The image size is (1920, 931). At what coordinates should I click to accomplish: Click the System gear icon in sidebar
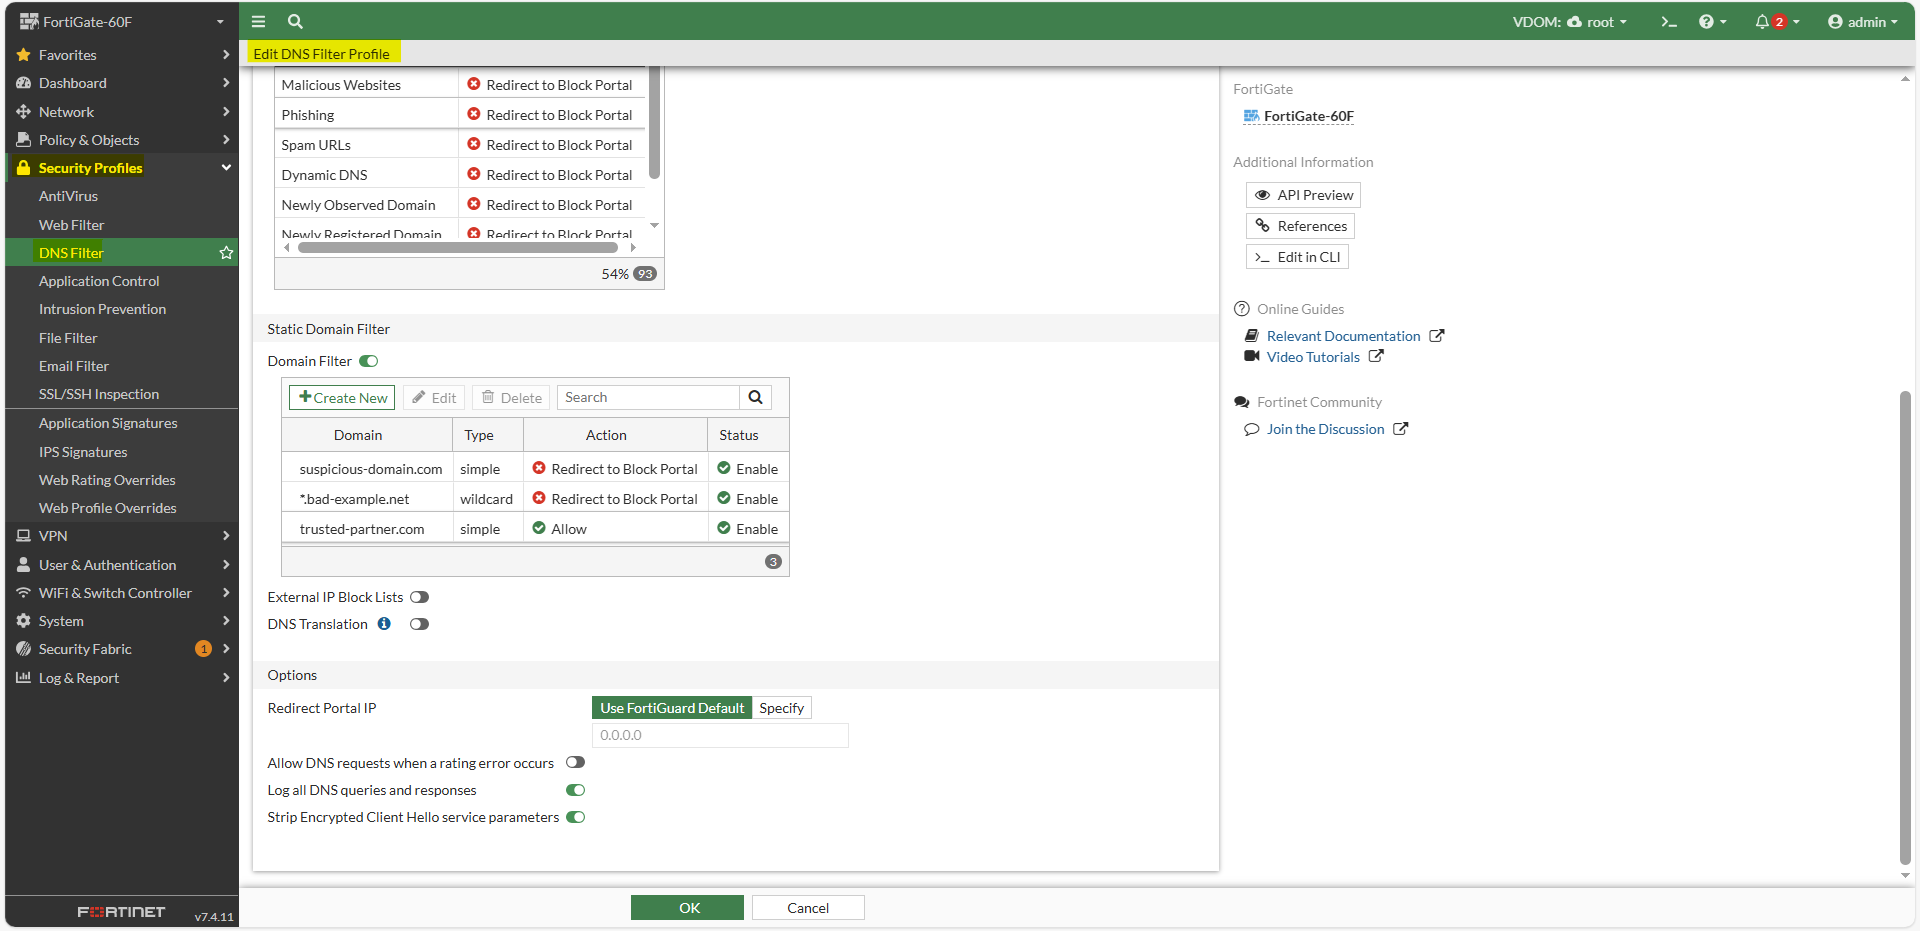point(23,621)
